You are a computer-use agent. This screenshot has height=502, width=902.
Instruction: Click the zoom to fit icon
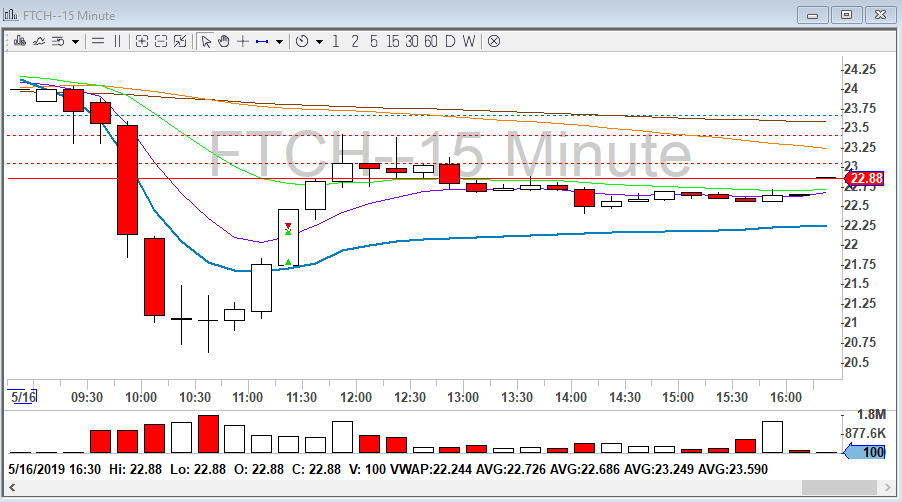point(180,41)
